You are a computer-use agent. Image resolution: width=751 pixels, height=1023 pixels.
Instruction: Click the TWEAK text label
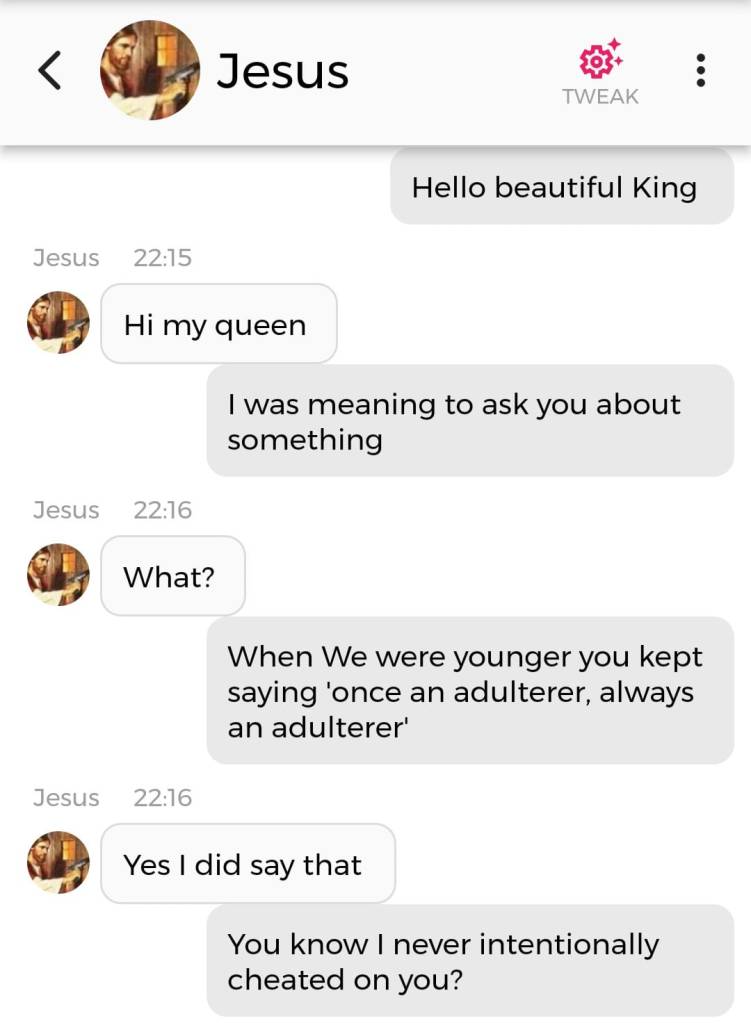click(x=600, y=97)
